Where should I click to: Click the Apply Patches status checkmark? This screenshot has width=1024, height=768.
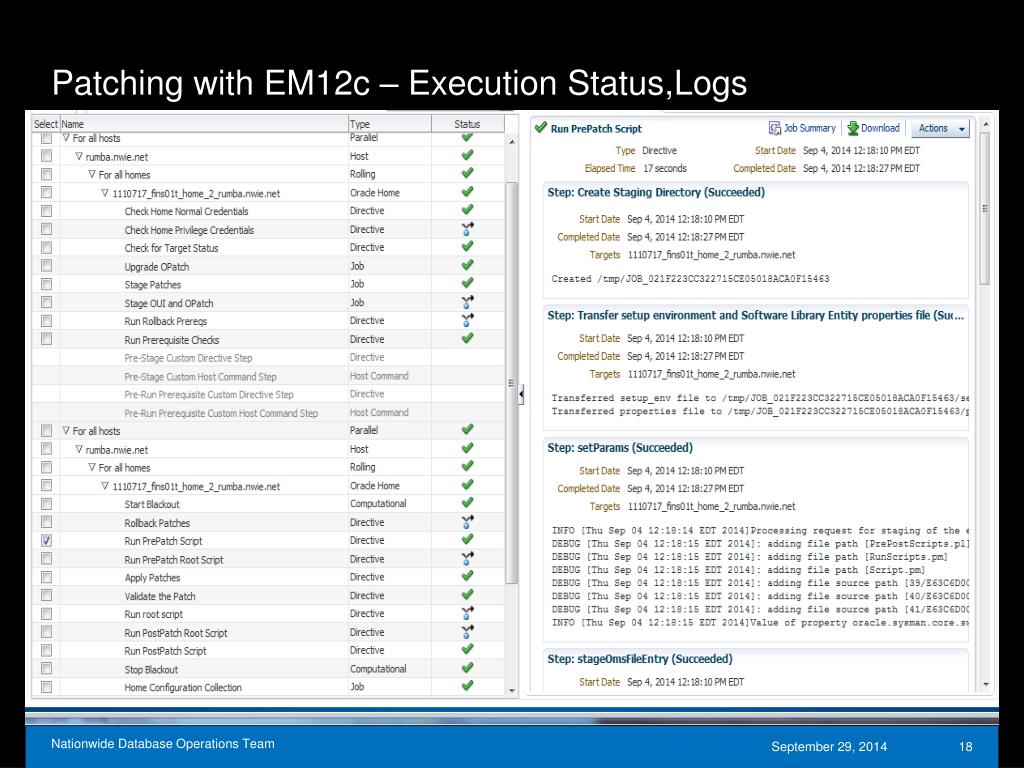pyautogui.click(x=467, y=576)
